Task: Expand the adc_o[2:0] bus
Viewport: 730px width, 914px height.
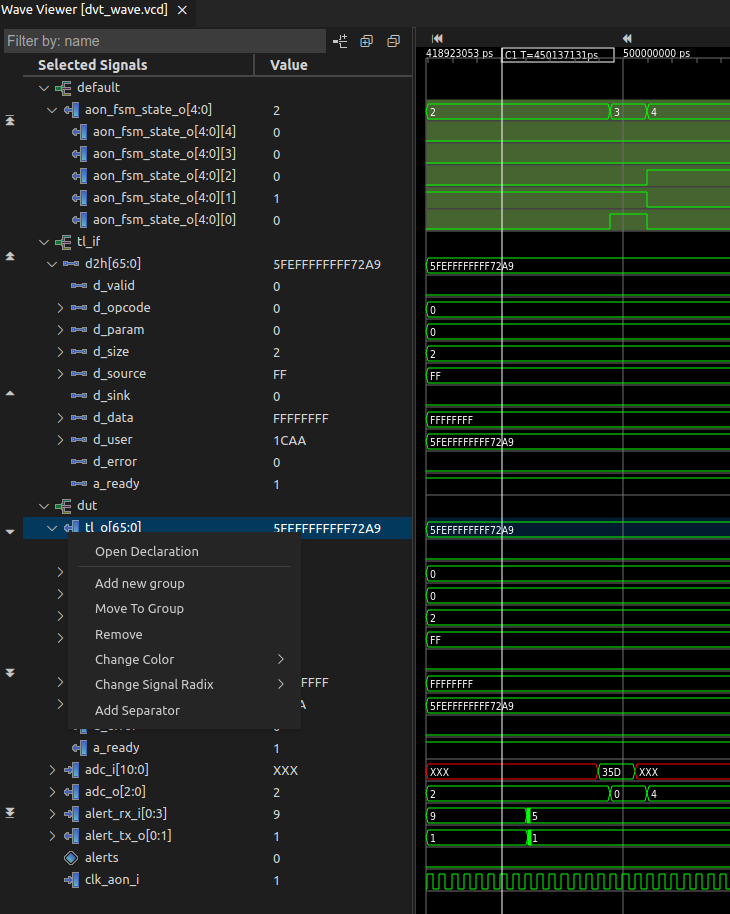Action: (52, 792)
